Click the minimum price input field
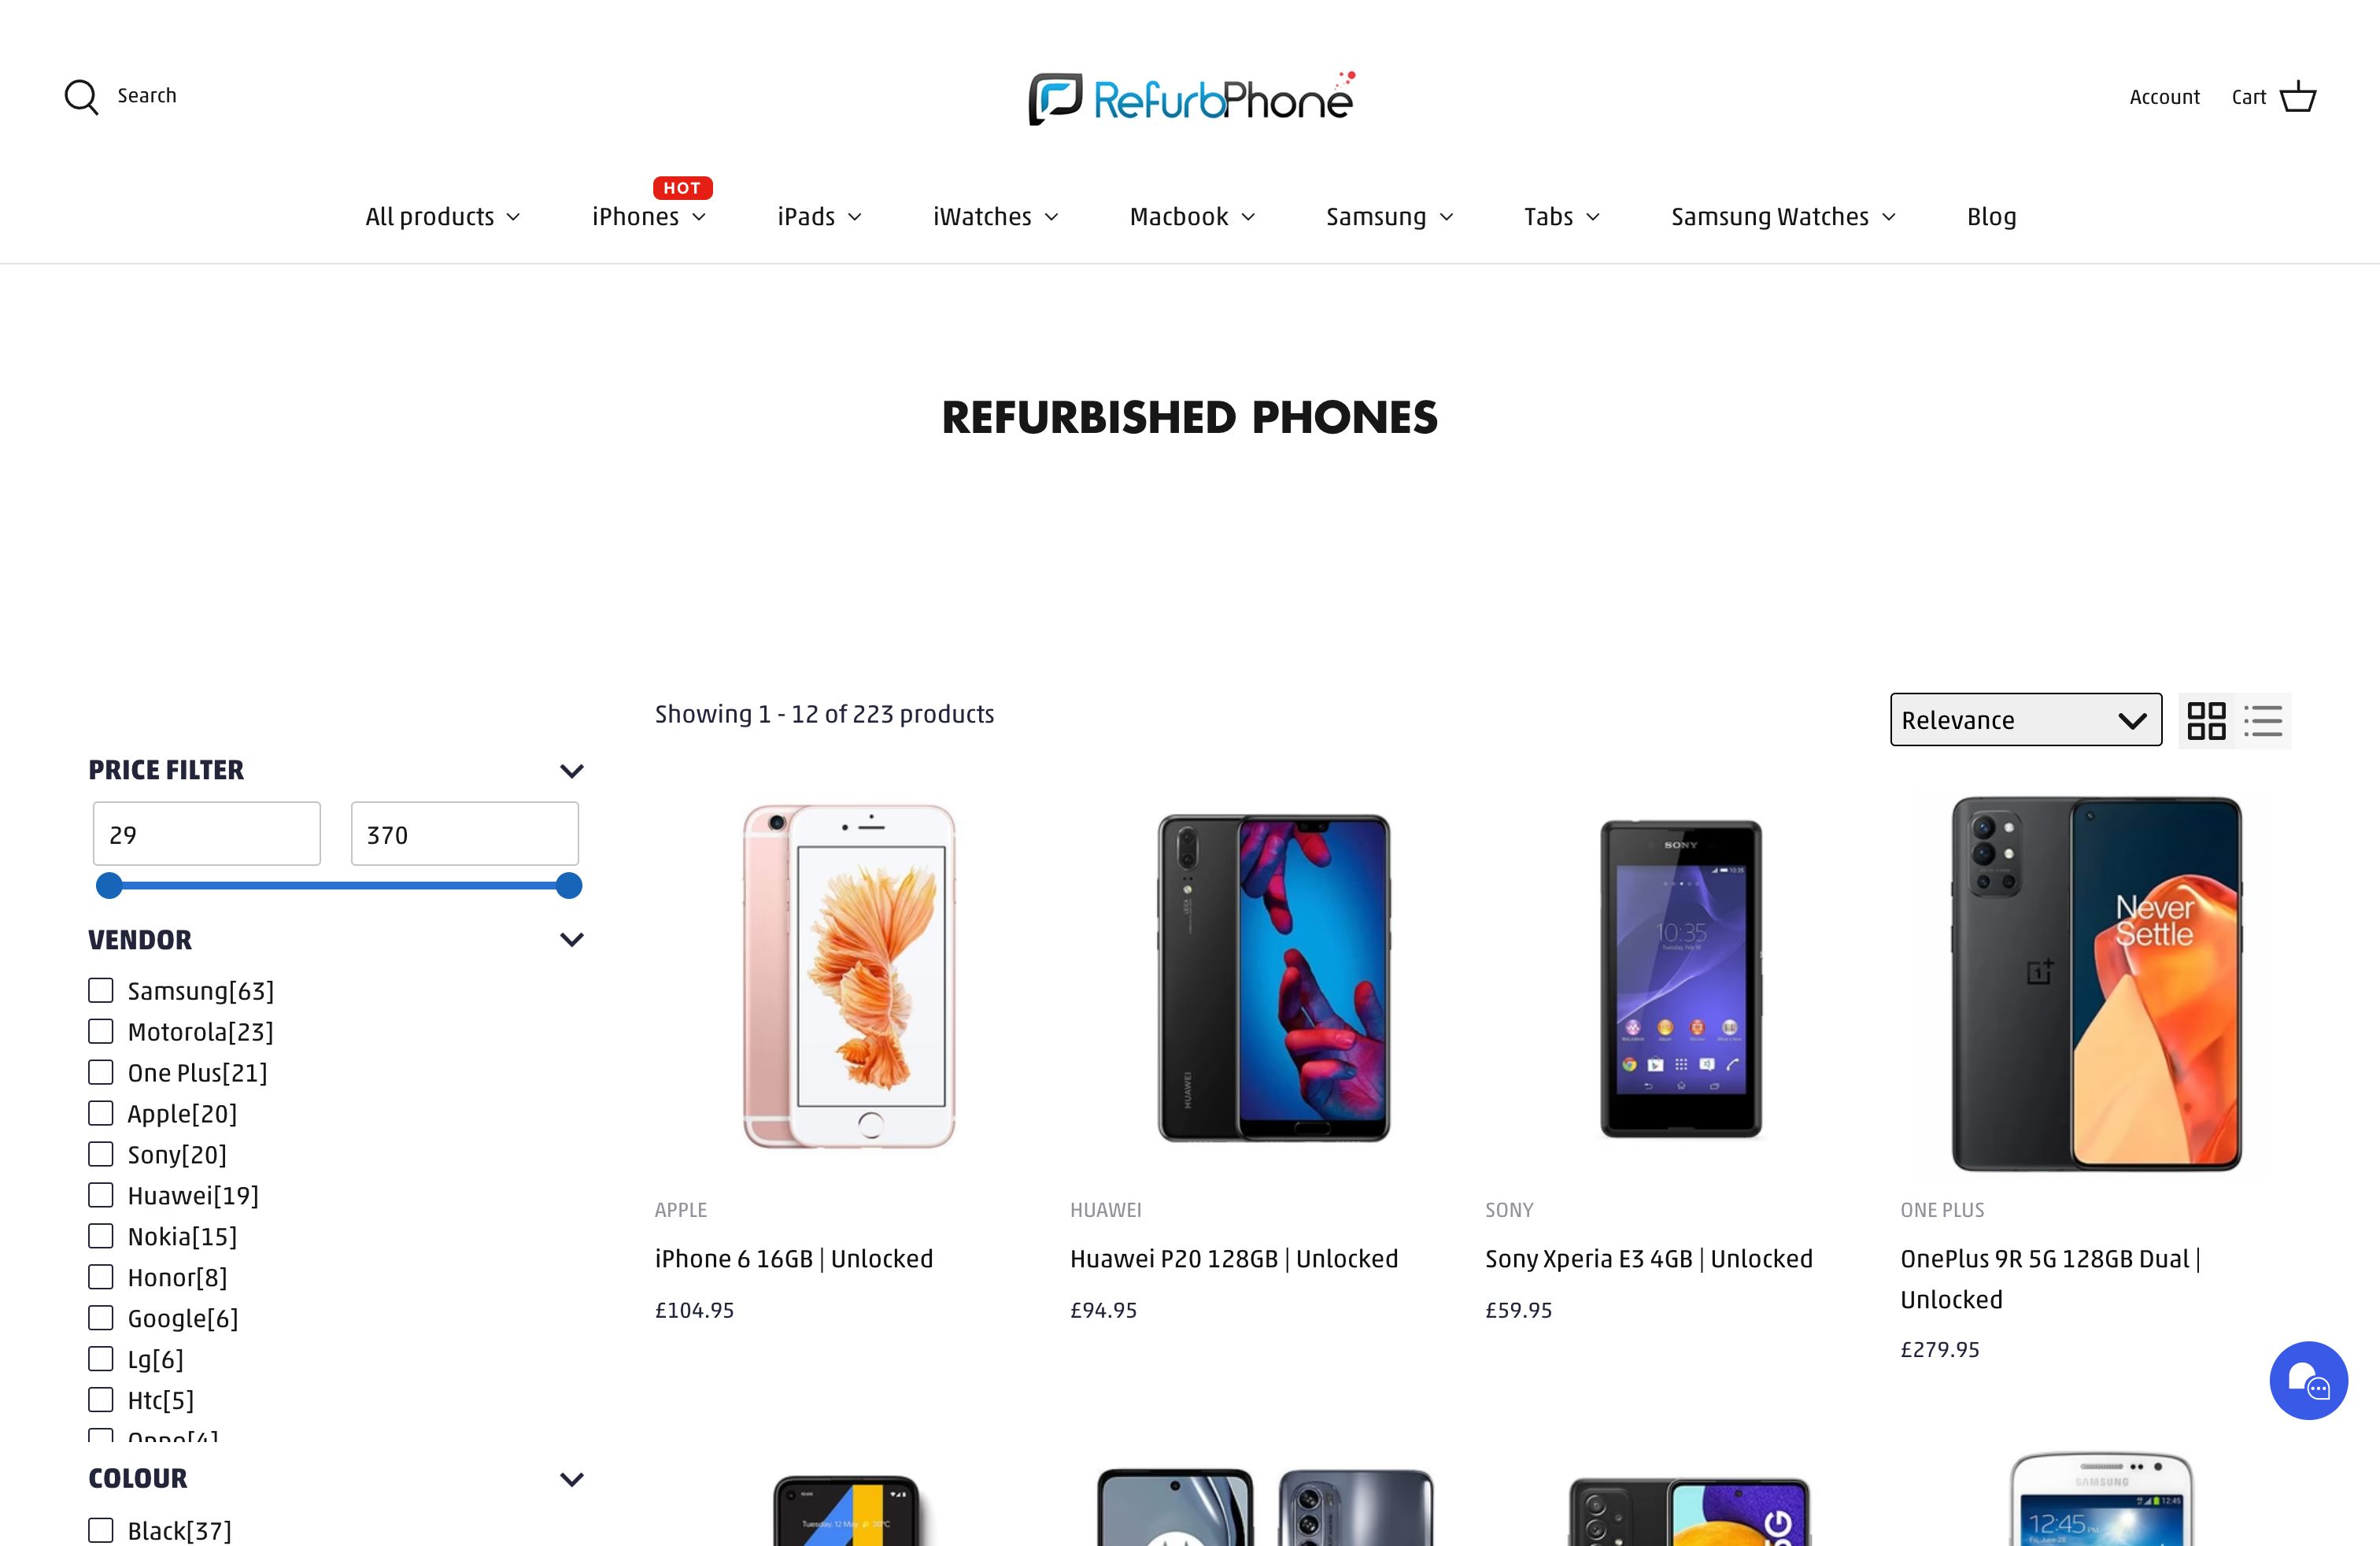Viewport: 2380px width, 1546px height. (x=205, y=834)
